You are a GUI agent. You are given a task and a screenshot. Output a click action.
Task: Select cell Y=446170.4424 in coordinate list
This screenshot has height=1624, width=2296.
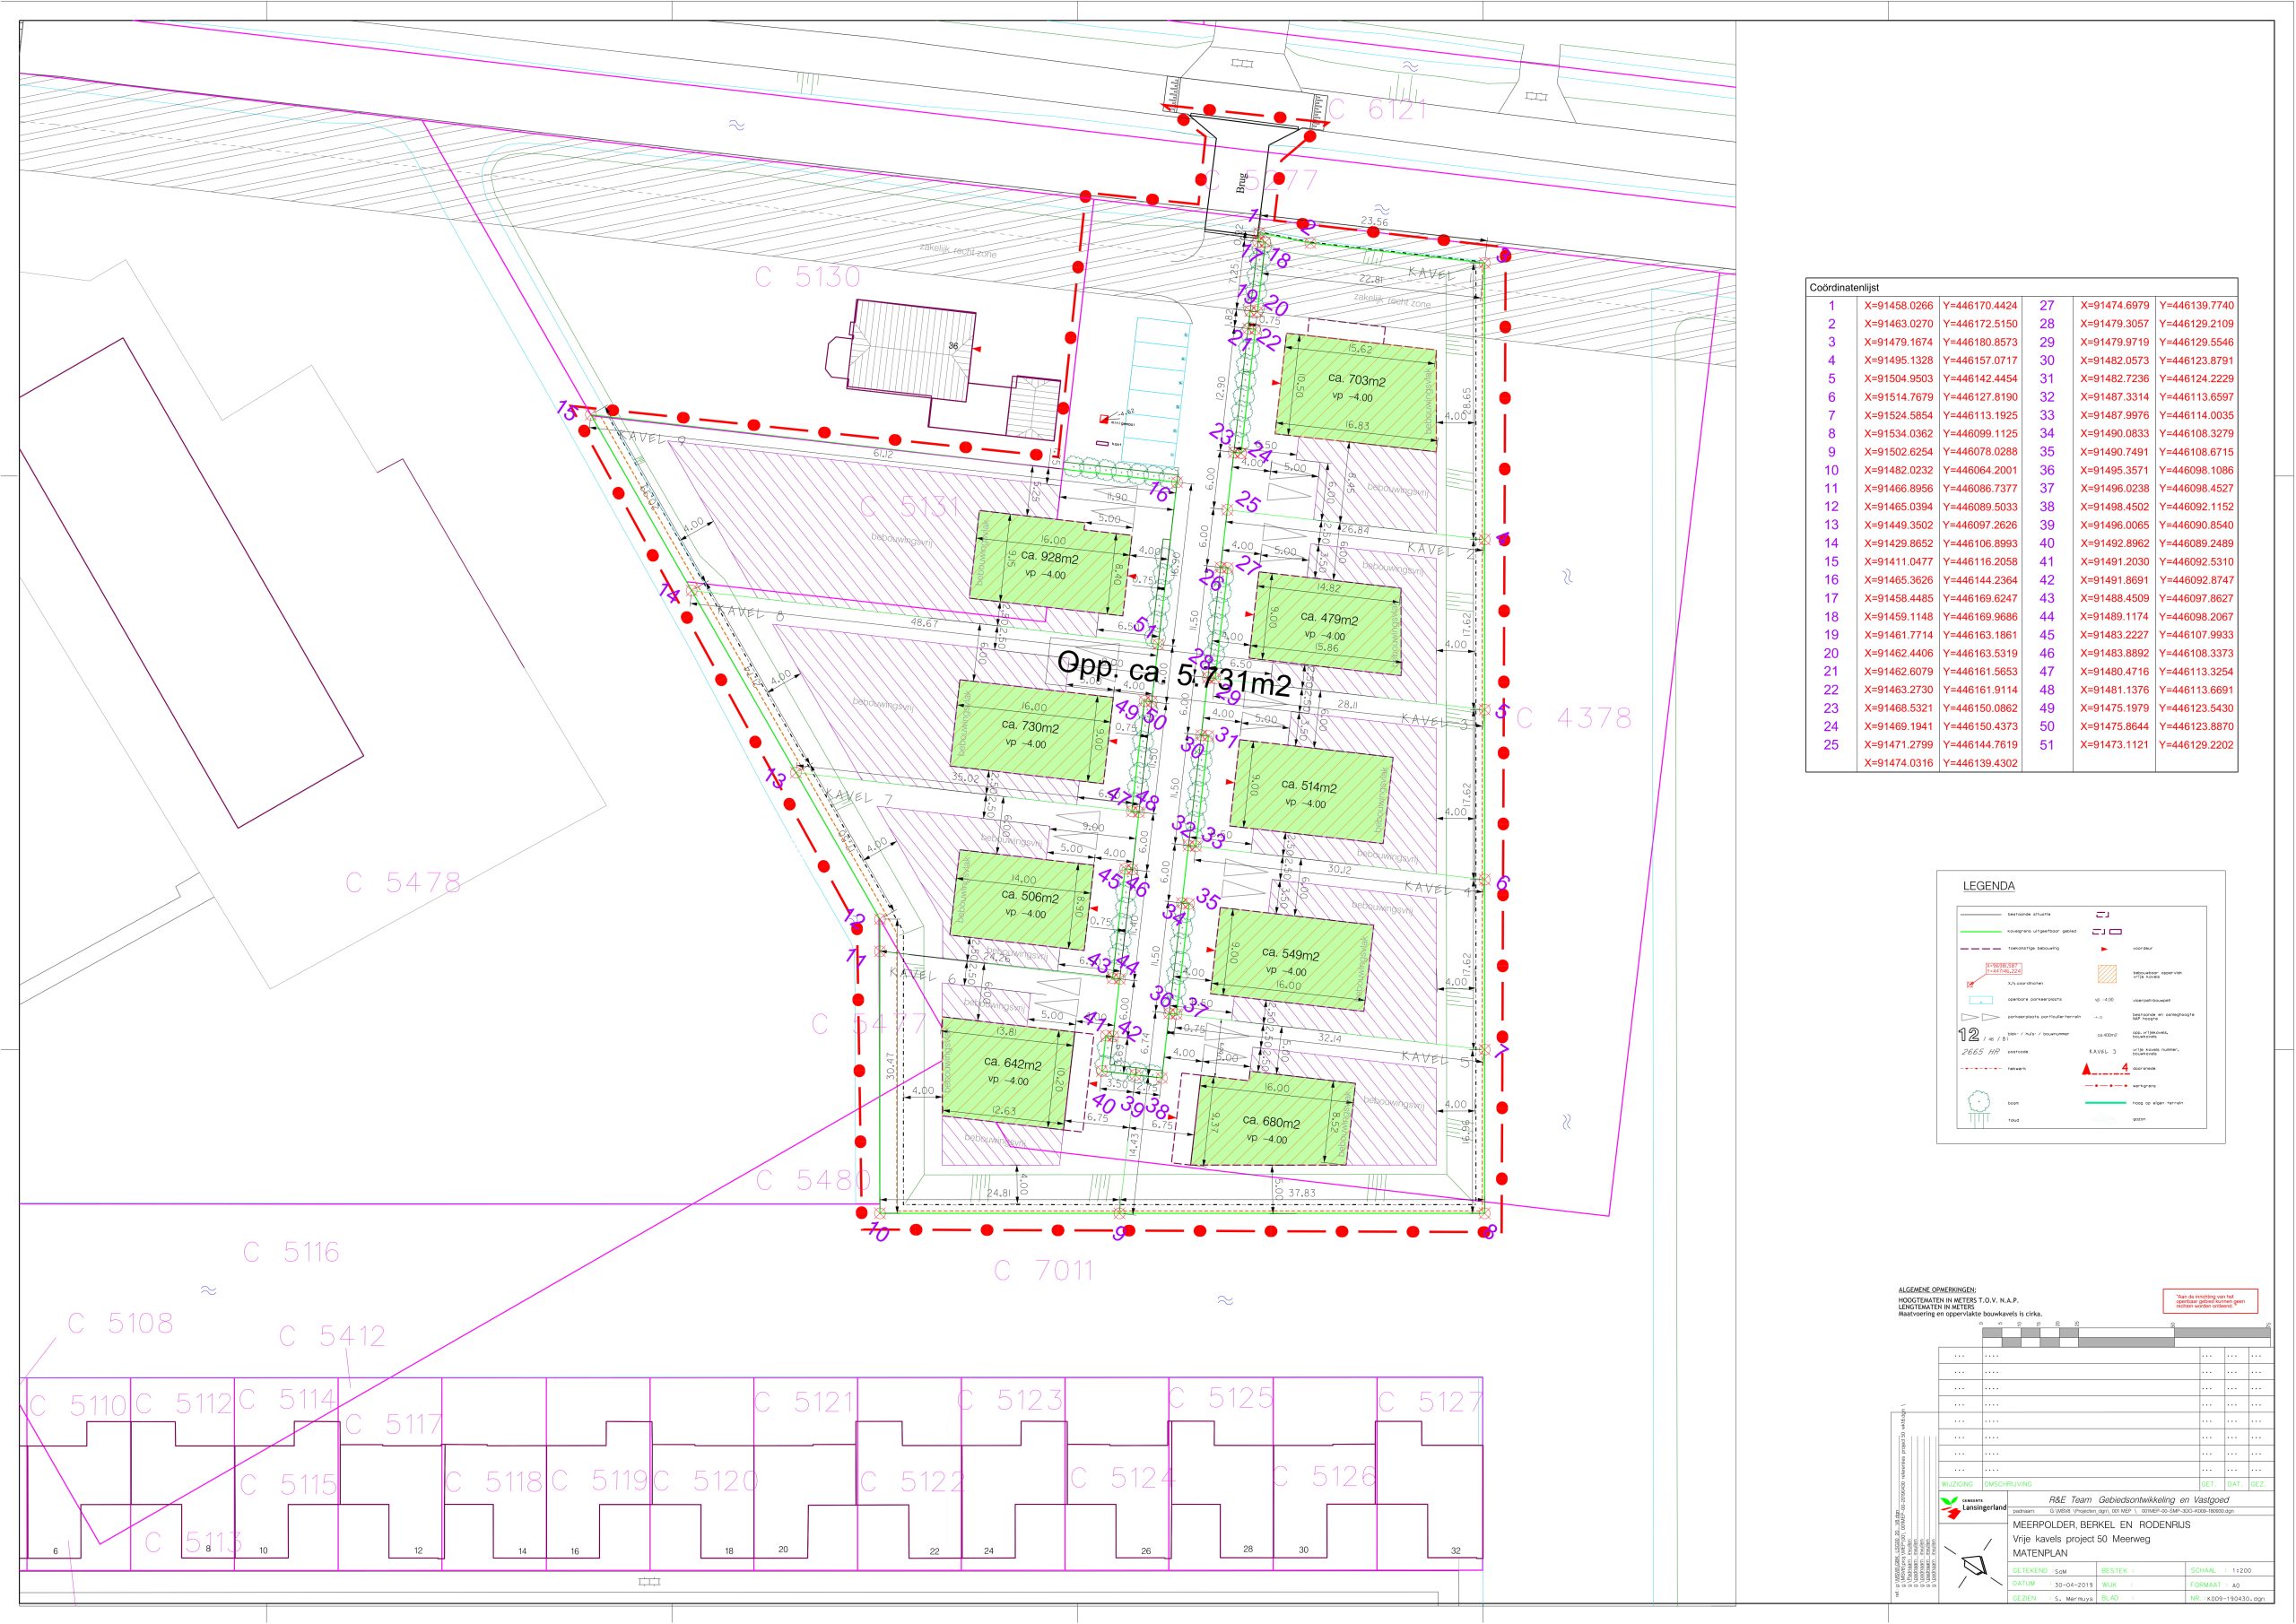point(1979,306)
